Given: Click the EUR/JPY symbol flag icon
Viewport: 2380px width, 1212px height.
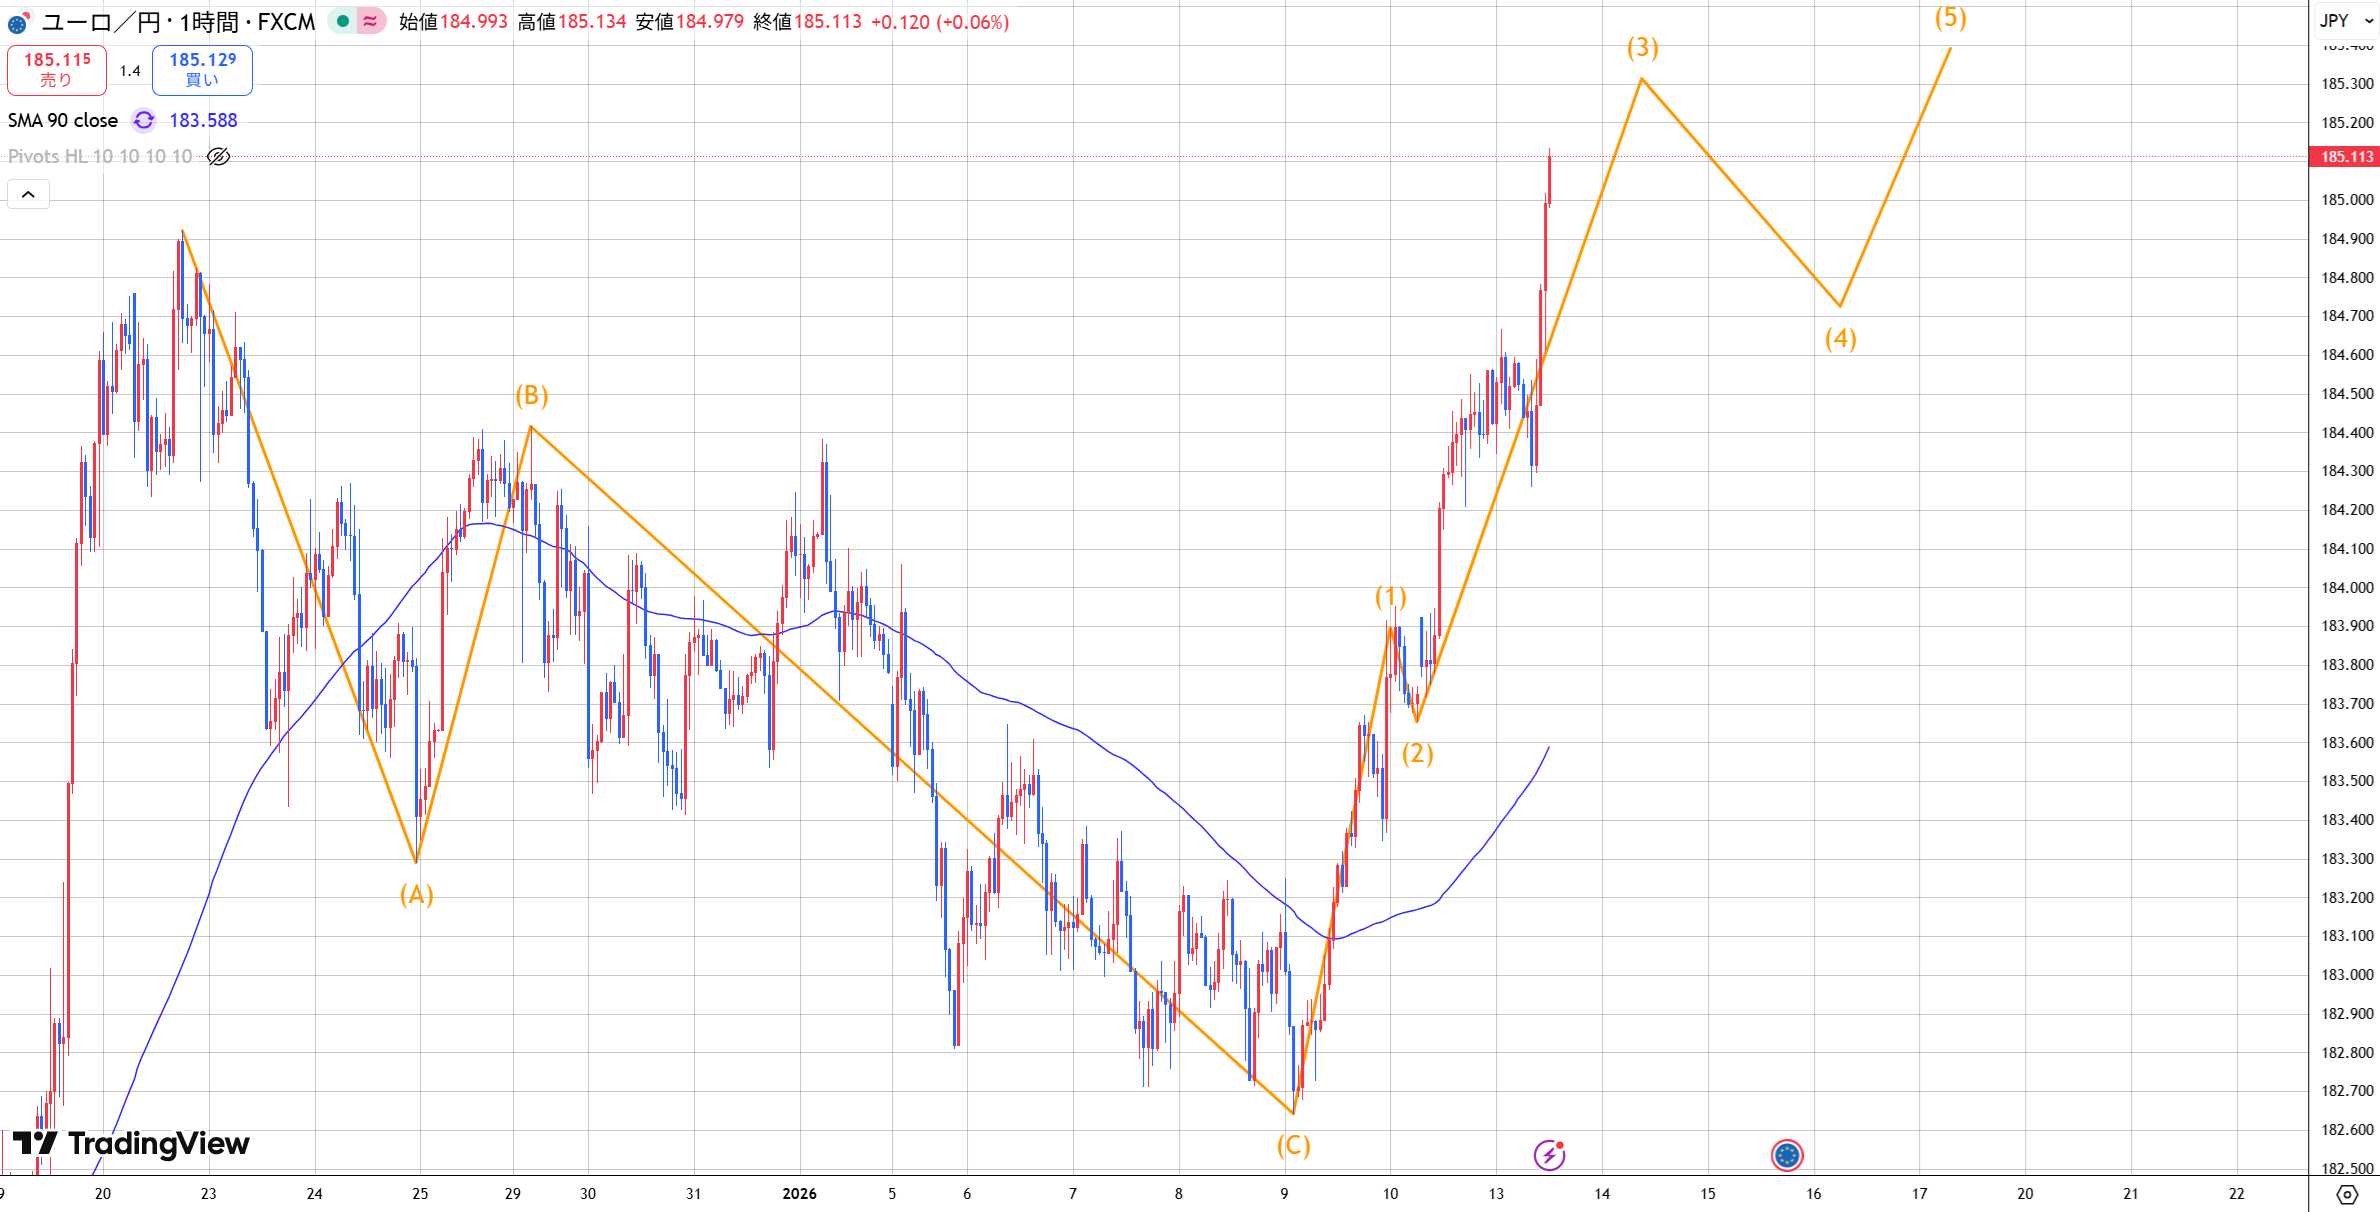Looking at the screenshot, I should [x=18, y=22].
